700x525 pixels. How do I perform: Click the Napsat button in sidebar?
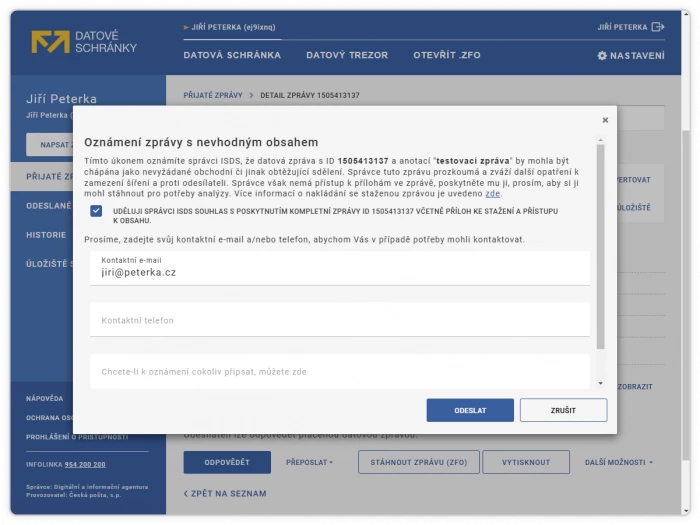[50, 145]
